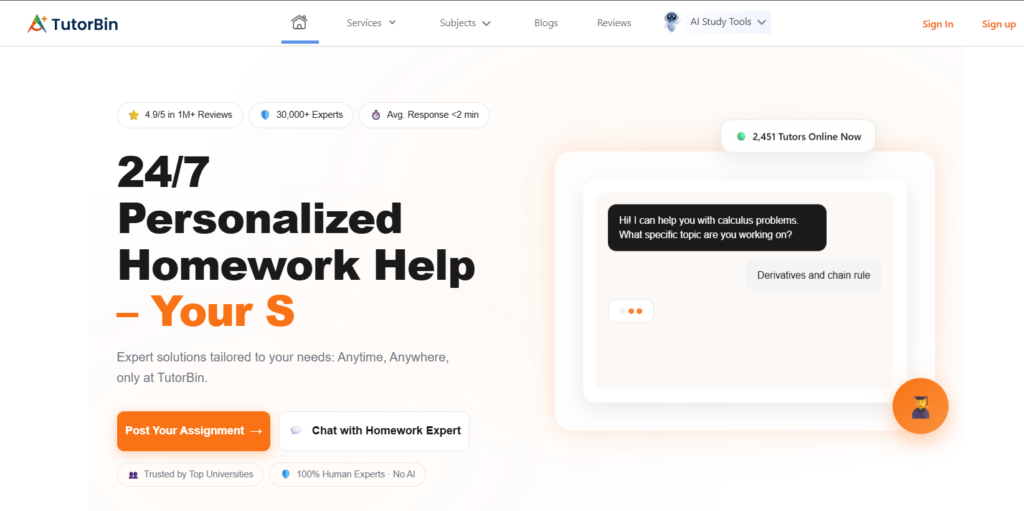
Task: Click the stopwatch icon for Avg. Response
Action: tap(376, 115)
